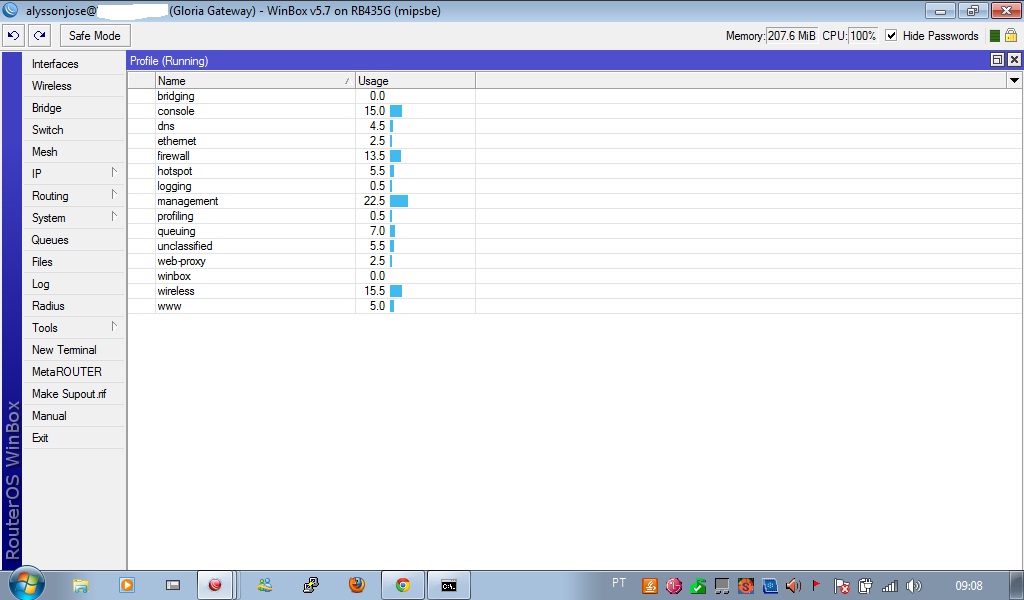Screen dimensions: 1024x600
Task: Click the Undo arrow icon
Action: click(x=14, y=35)
